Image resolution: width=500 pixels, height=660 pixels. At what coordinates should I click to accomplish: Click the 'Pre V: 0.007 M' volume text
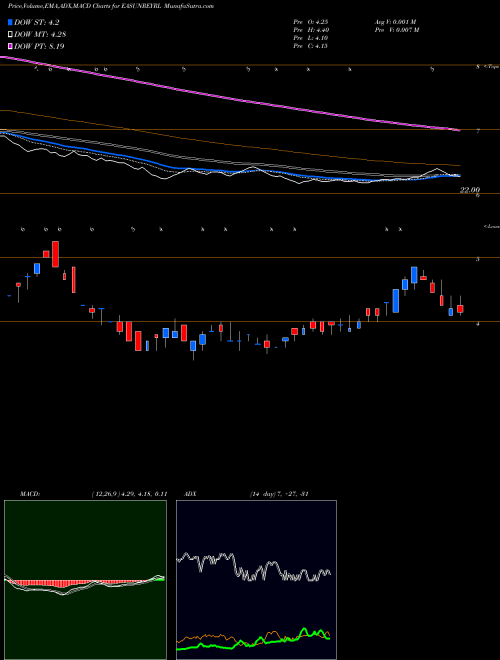coord(397,30)
